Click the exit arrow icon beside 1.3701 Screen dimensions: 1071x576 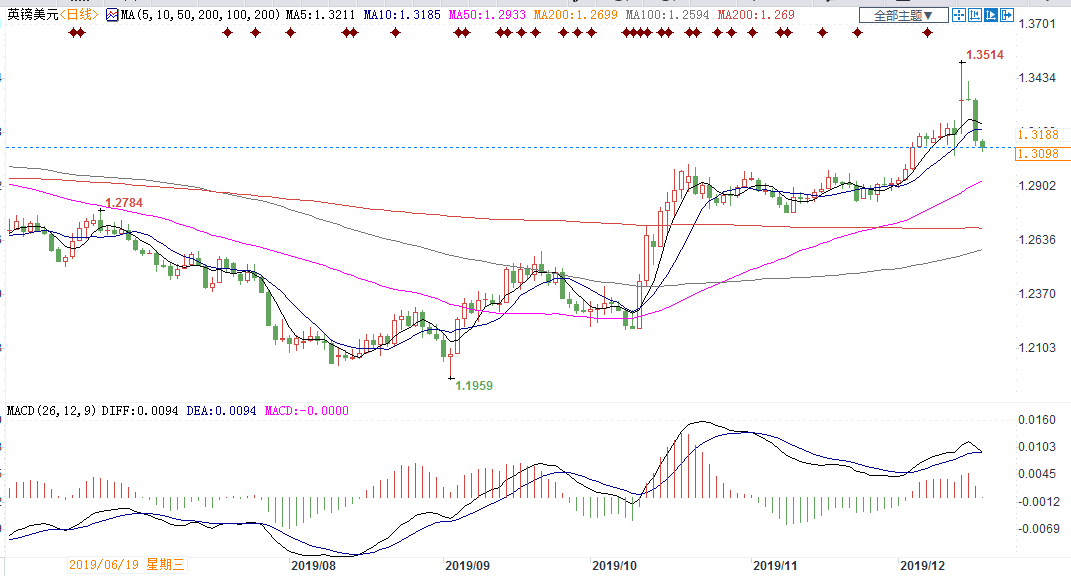(1007, 15)
